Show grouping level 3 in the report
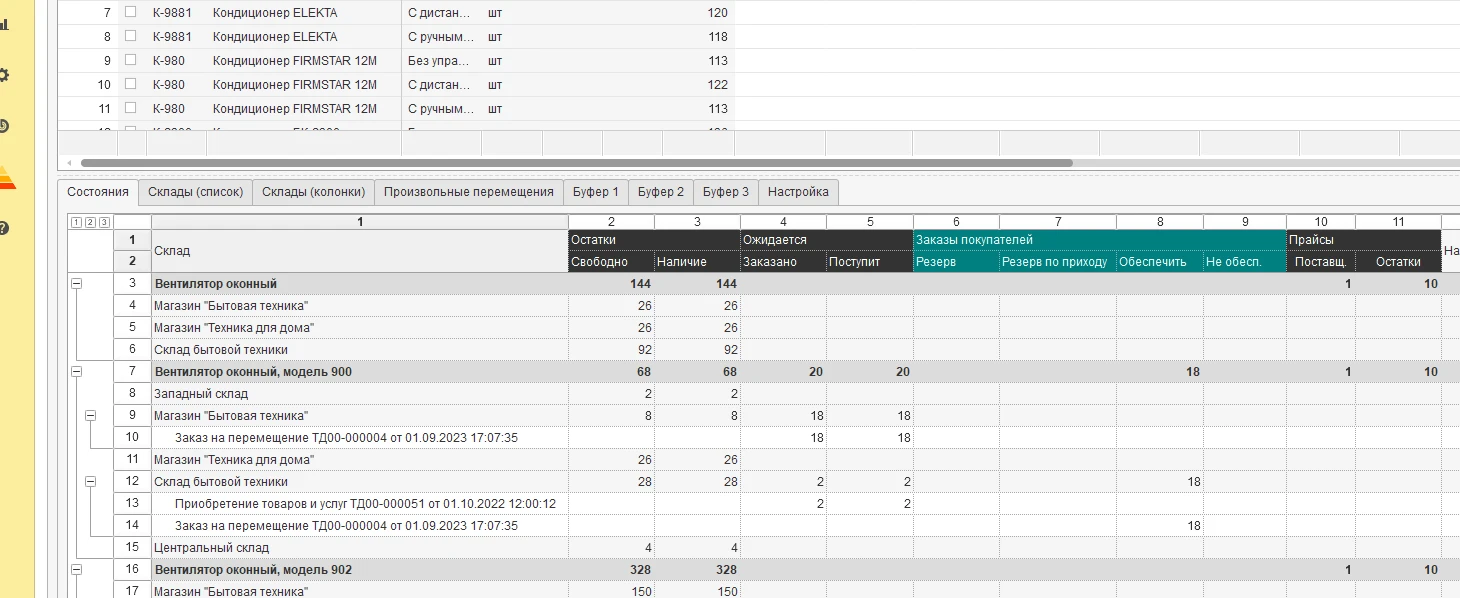Image resolution: width=1460 pixels, height=598 pixels. [x=104, y=222]
